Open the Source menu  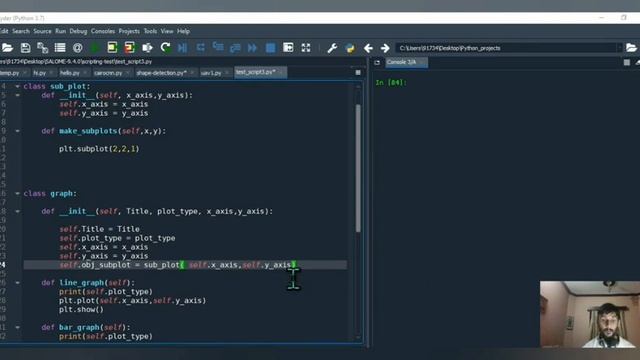coord(42,31)
